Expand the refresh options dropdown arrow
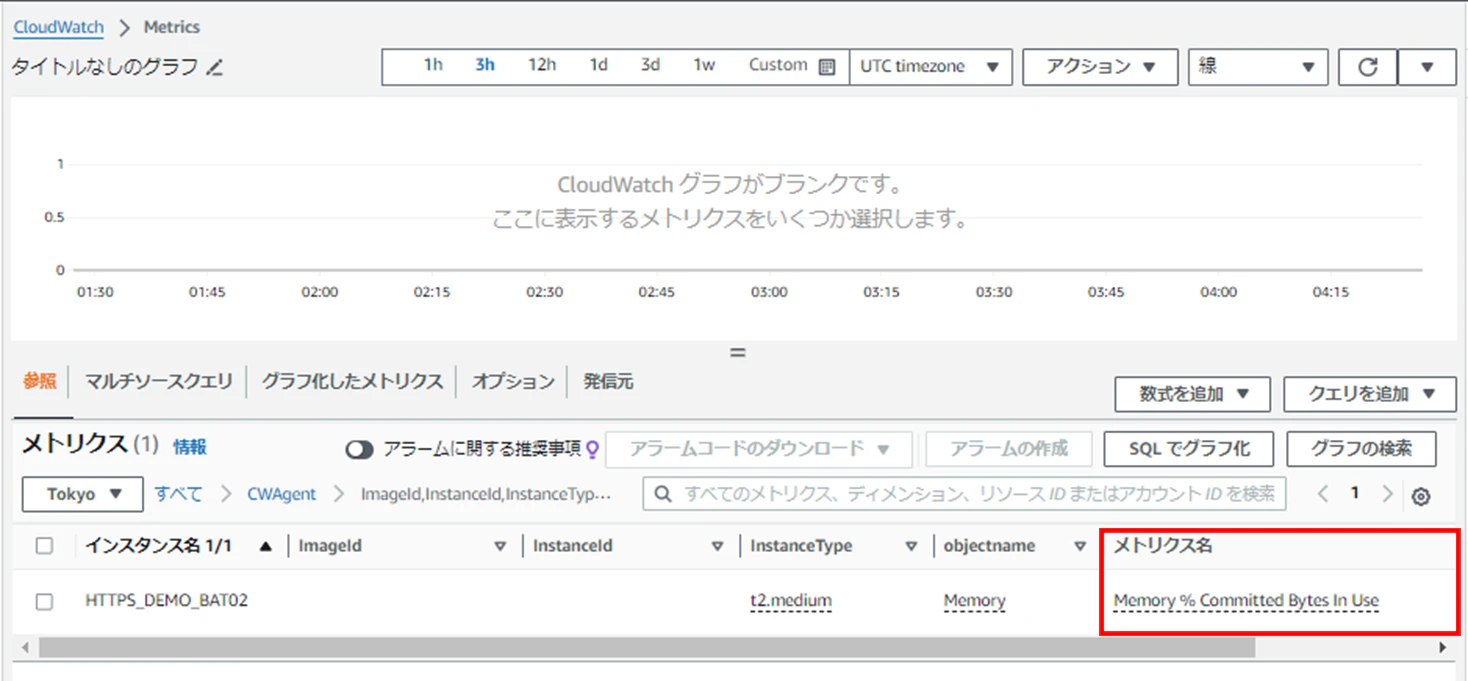The image size is (1468, 681). (1427, 67)
